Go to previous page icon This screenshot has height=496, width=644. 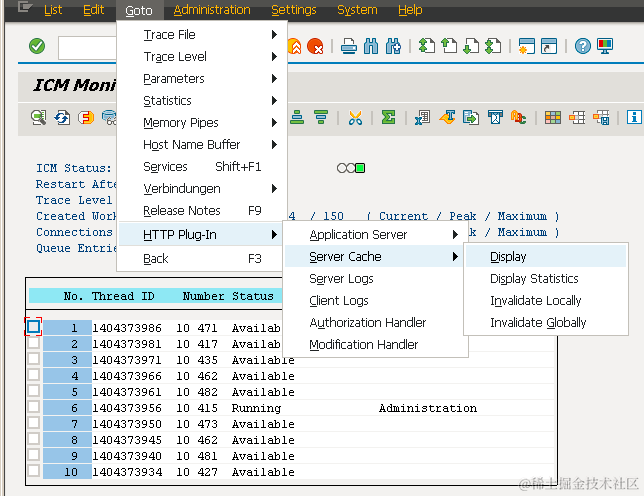coord(449,46)
